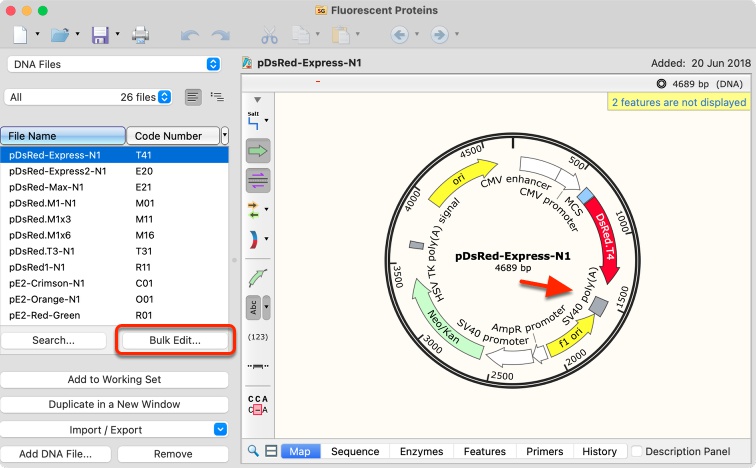This screenshot has width=756, height=468.
Task: Open the DNA Files collection dropdown
Action: [x=114, y=64]
